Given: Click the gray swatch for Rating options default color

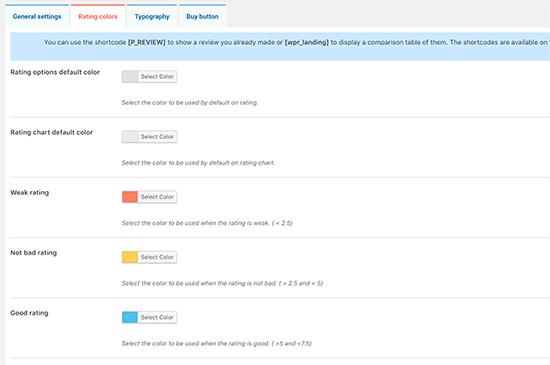Looking at the screenshot, I should tap(130, 76).
